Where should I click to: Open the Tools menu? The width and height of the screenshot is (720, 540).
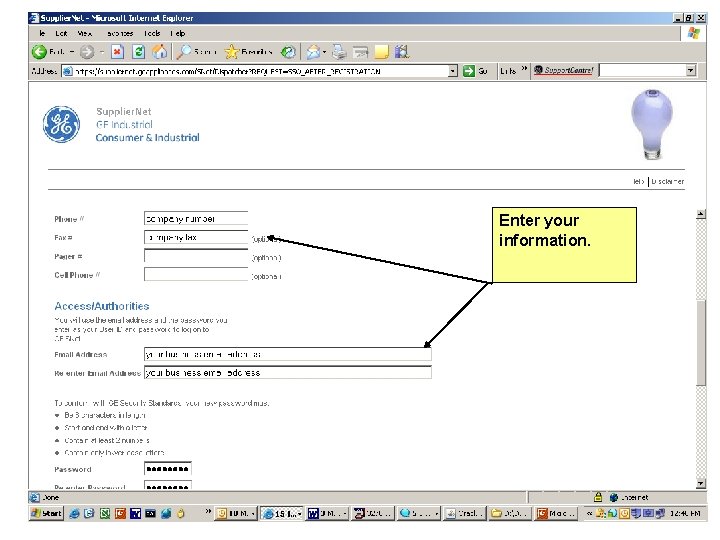pyautogui.click(x=152, y=34)
